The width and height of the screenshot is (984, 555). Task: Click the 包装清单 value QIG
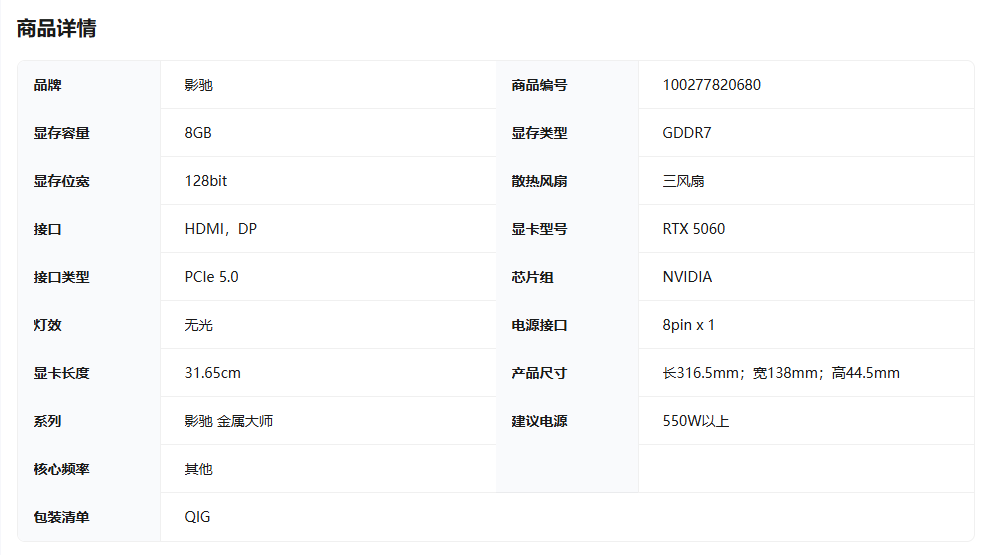click(197, 517)
